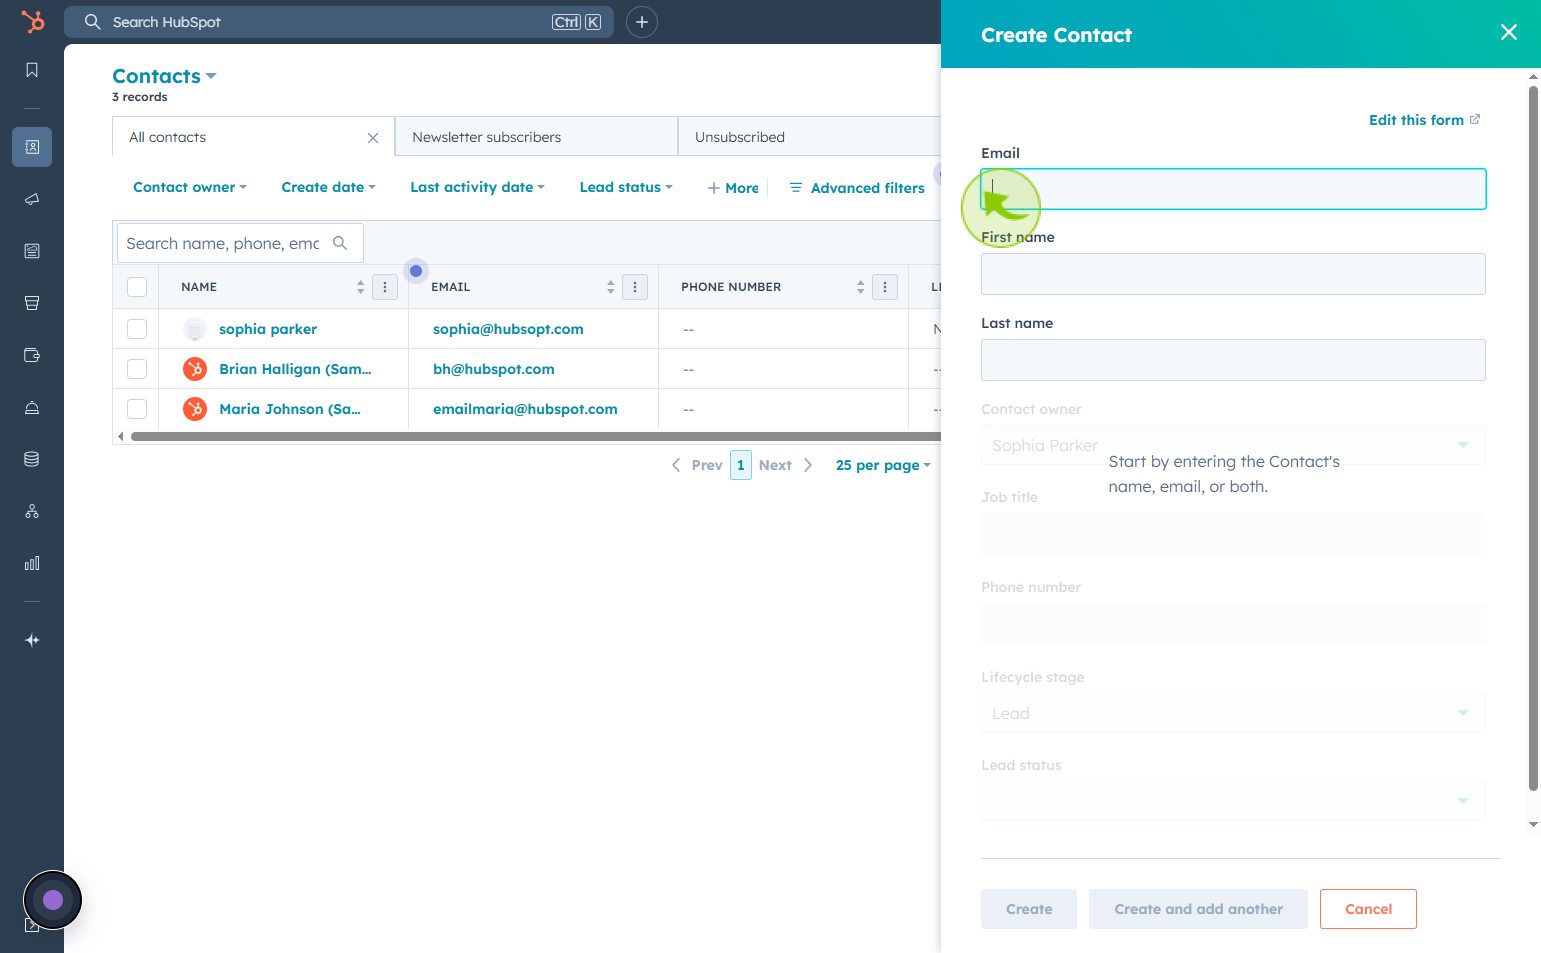Click Create and add another button
This screenshot has width=1541, height=953.
(x=1198, y=909)
